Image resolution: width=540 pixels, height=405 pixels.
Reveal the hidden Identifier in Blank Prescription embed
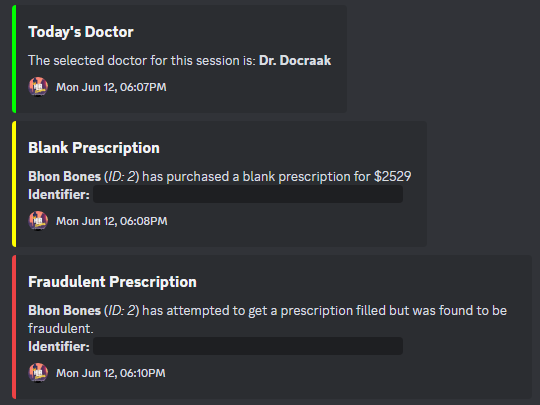(x=248, y=194)
